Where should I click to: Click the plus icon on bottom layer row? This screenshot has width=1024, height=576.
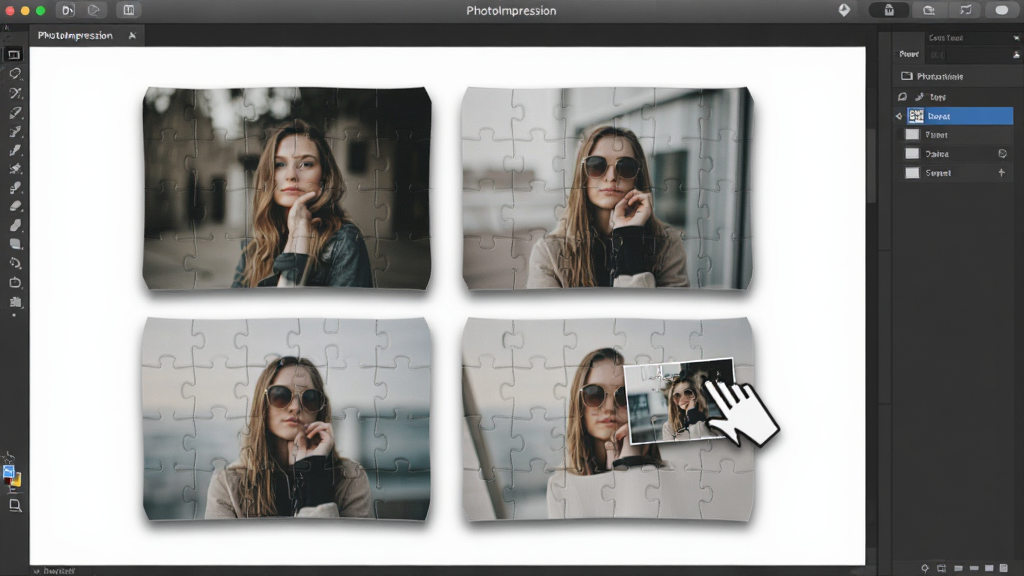click(1001, 172)
